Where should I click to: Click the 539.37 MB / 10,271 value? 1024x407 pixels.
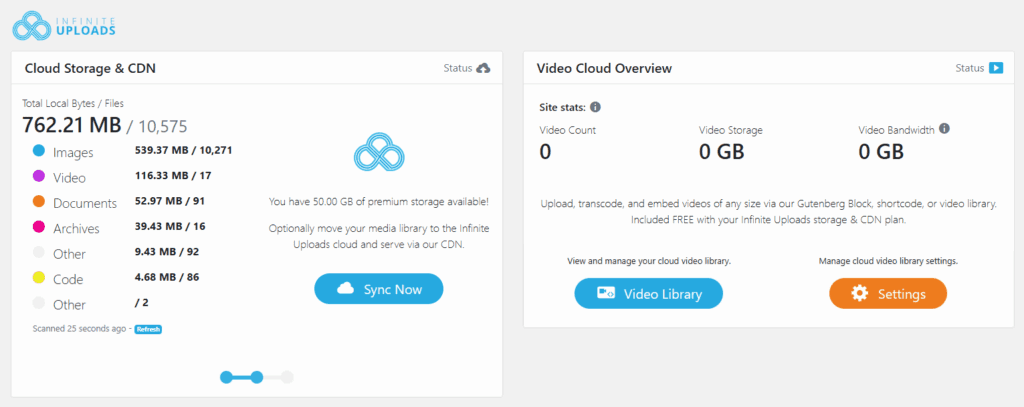pos(184,150)
